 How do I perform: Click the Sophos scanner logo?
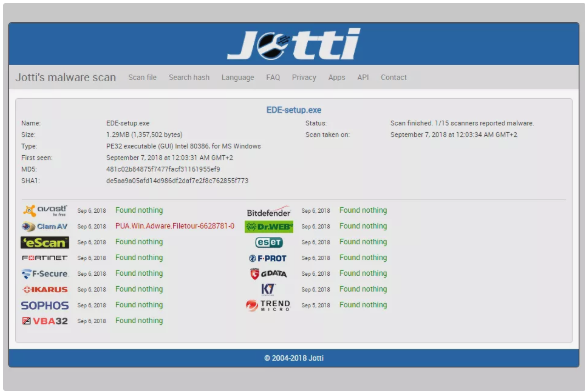pyautogui.click(x=45, y=305)
